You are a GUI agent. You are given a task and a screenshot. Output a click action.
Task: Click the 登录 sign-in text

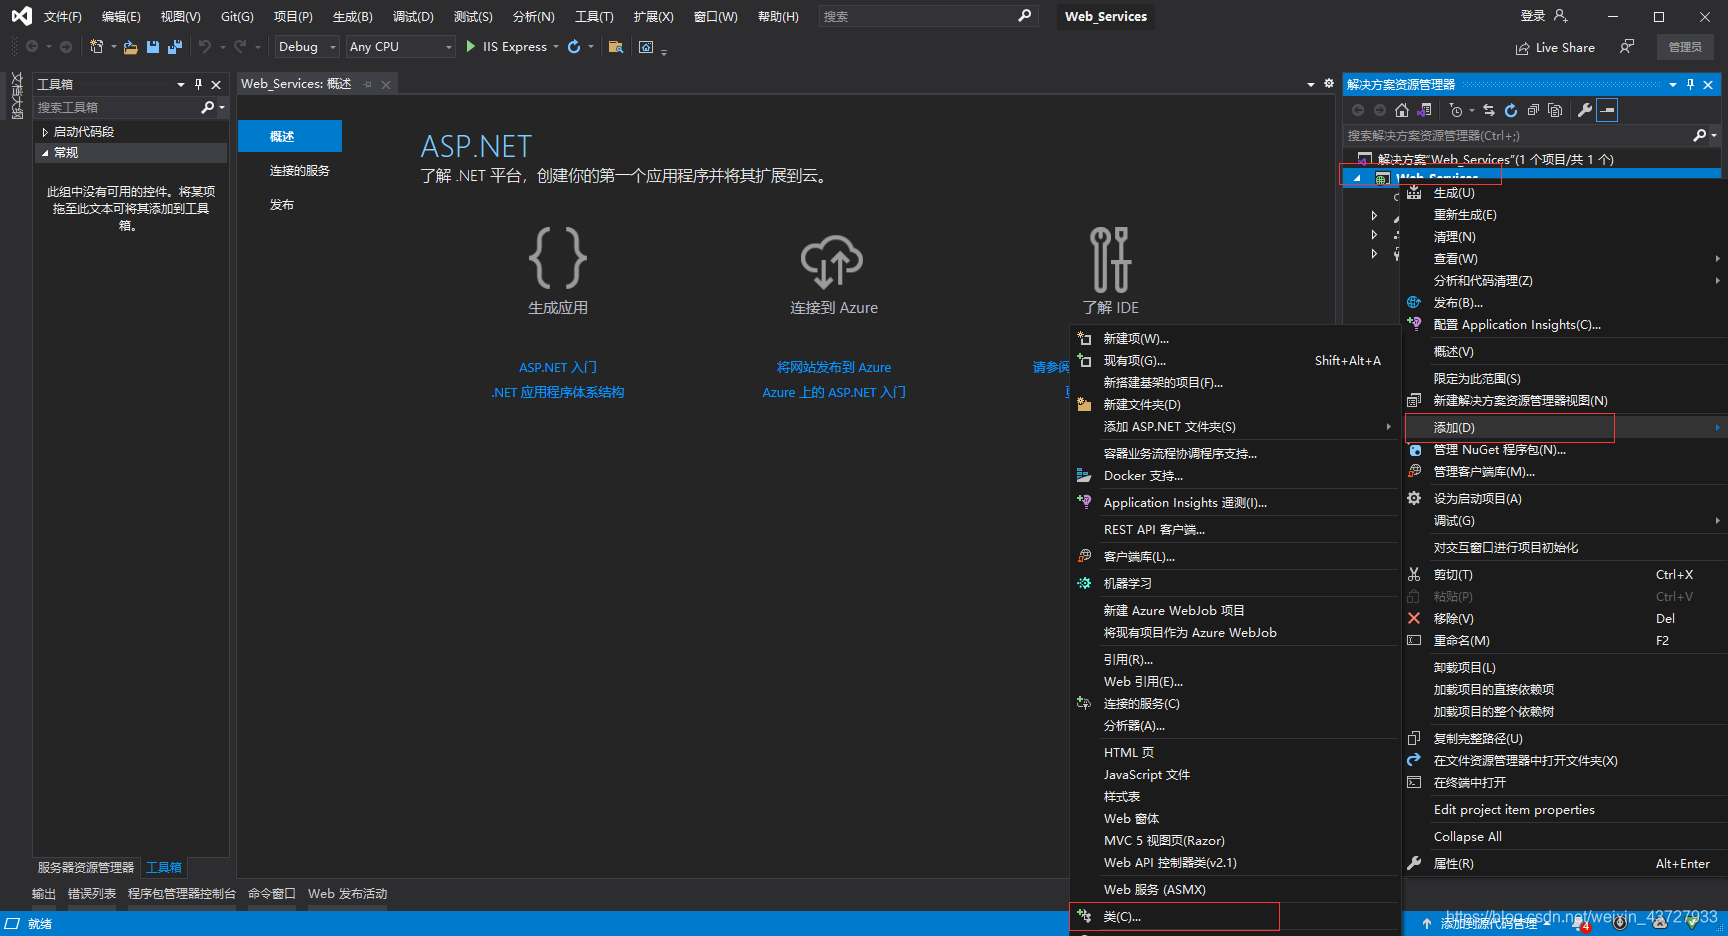pyautogui.click(x=1533, y=16)
